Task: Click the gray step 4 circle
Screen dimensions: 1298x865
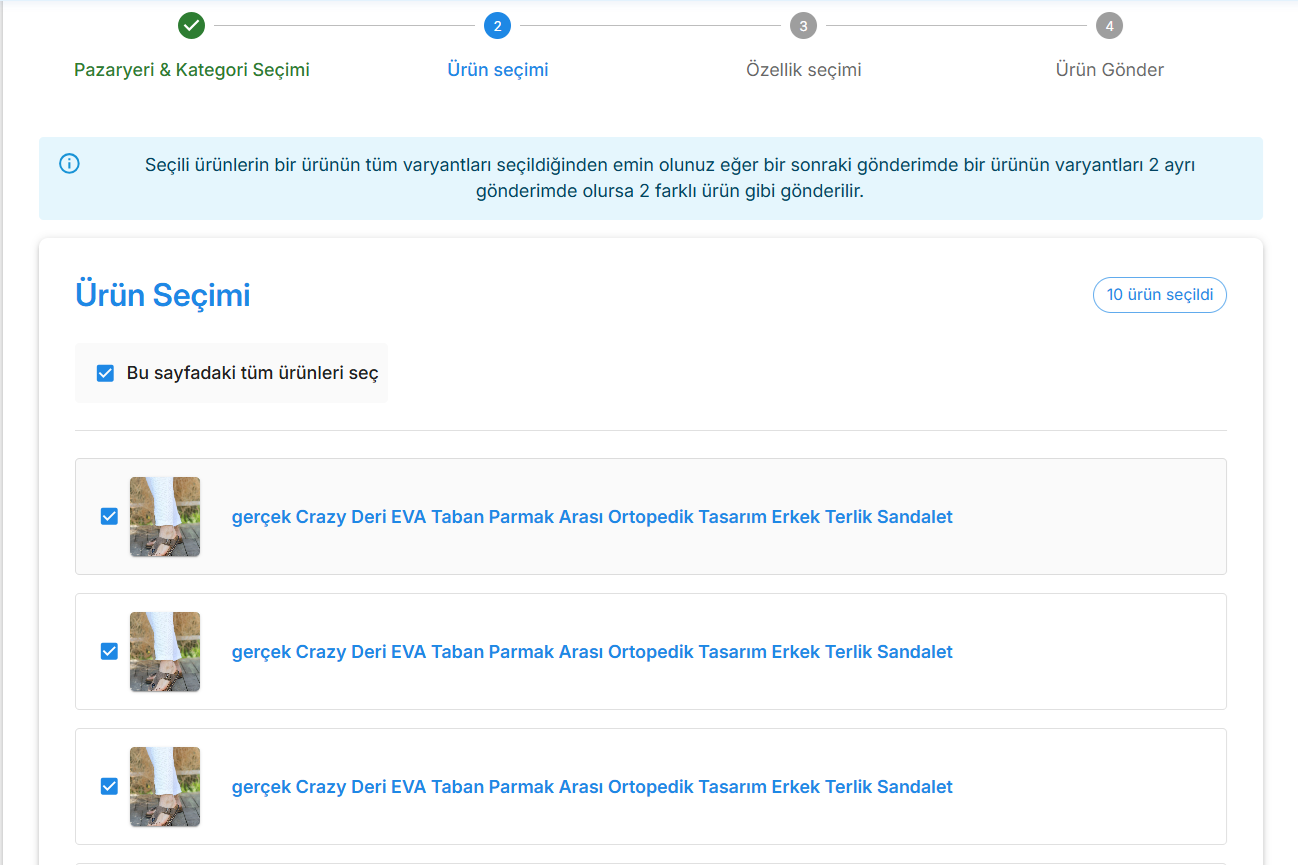Action: 1109,26
